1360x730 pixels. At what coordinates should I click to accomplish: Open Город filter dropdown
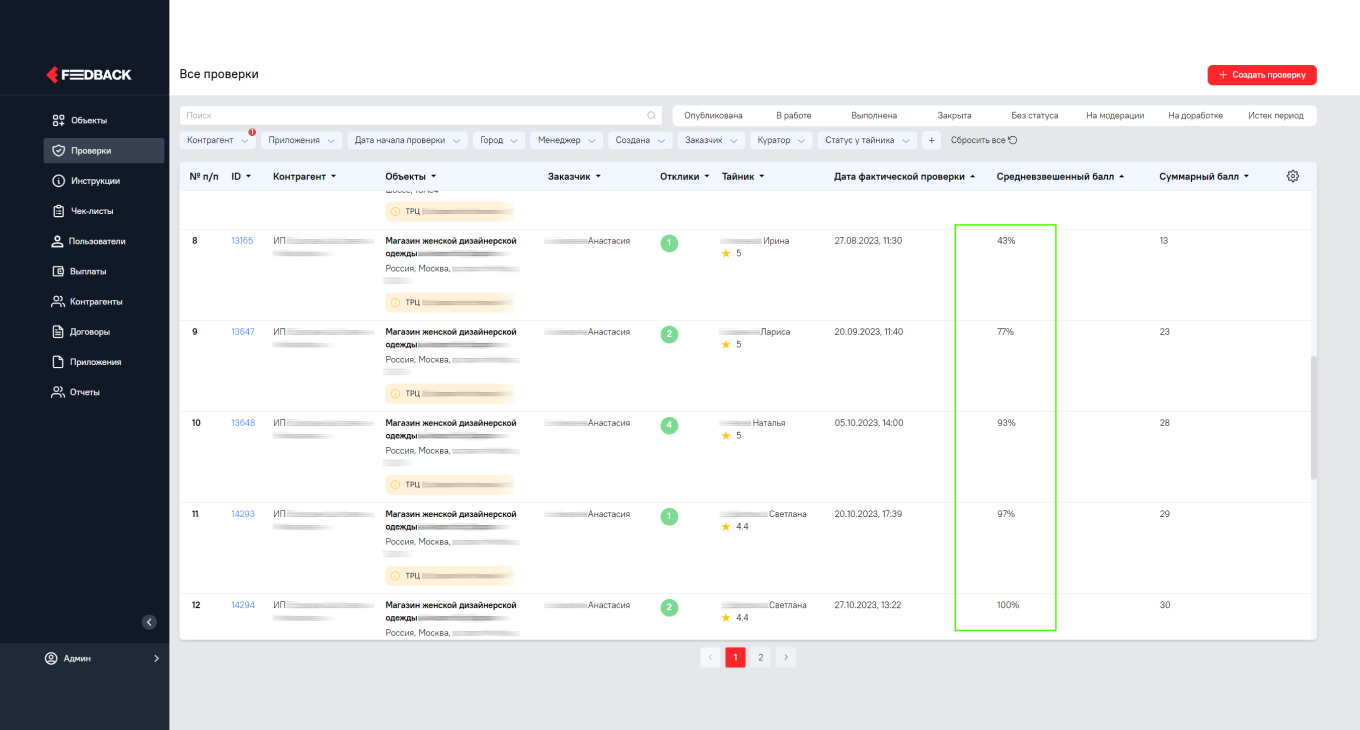[500, 141]
